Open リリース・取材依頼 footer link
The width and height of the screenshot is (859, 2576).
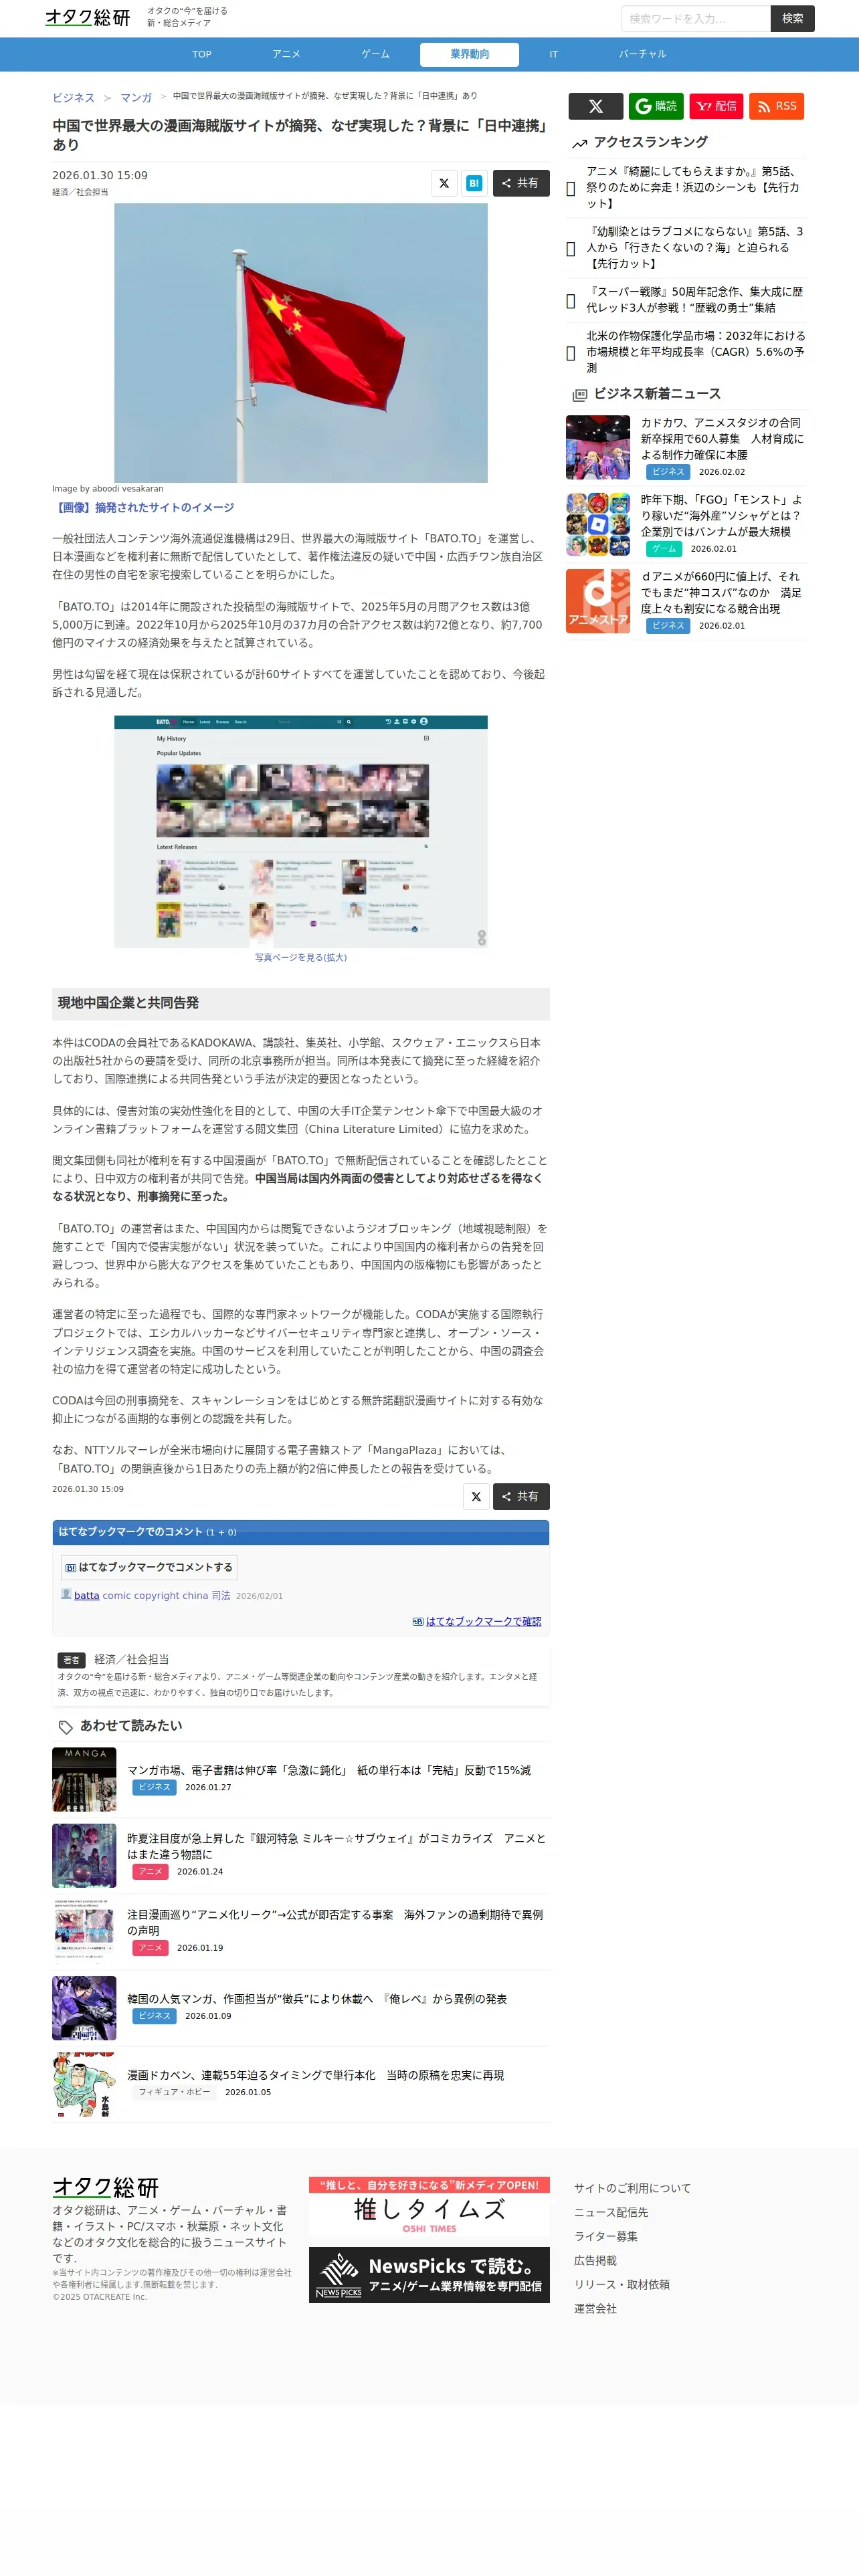point(622,2284)
